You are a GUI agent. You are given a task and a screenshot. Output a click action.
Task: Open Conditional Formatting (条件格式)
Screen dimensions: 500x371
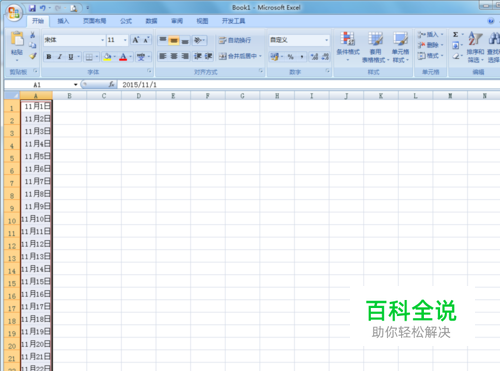[x=348, y=46]
